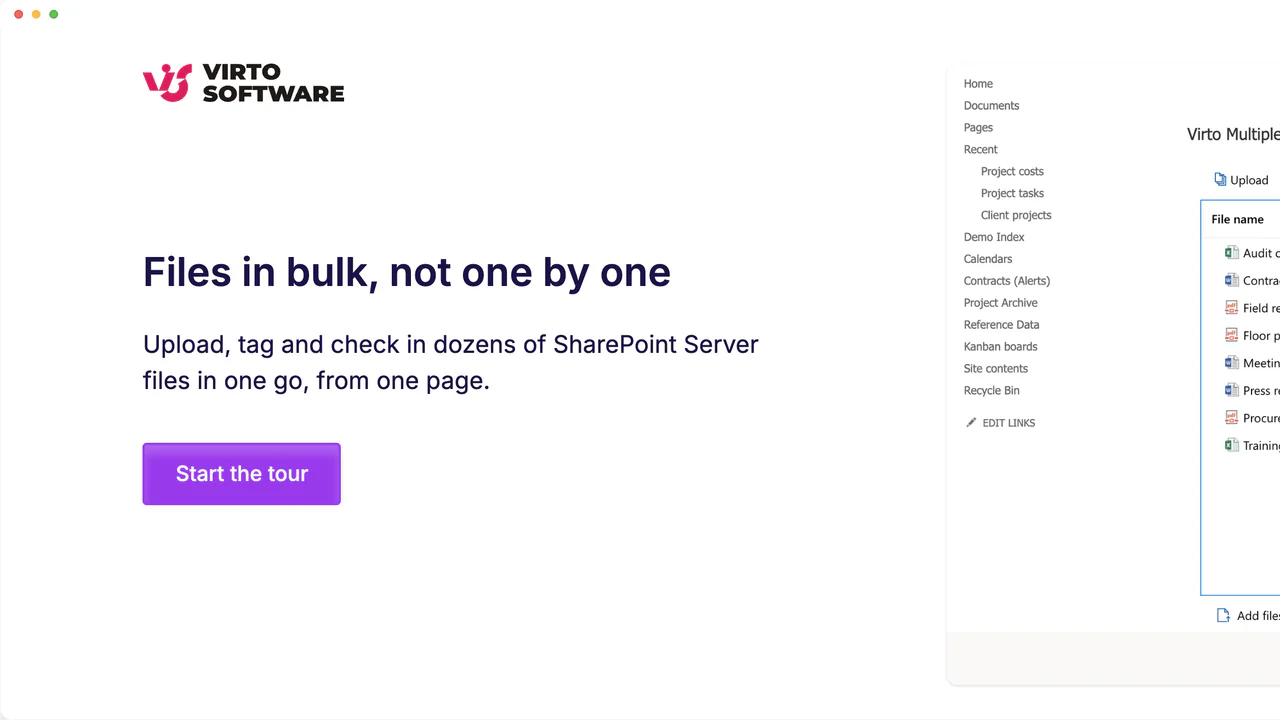Navigate to Demo Index
This screenshot has width=1280, height=720.
tap(994, 238)
